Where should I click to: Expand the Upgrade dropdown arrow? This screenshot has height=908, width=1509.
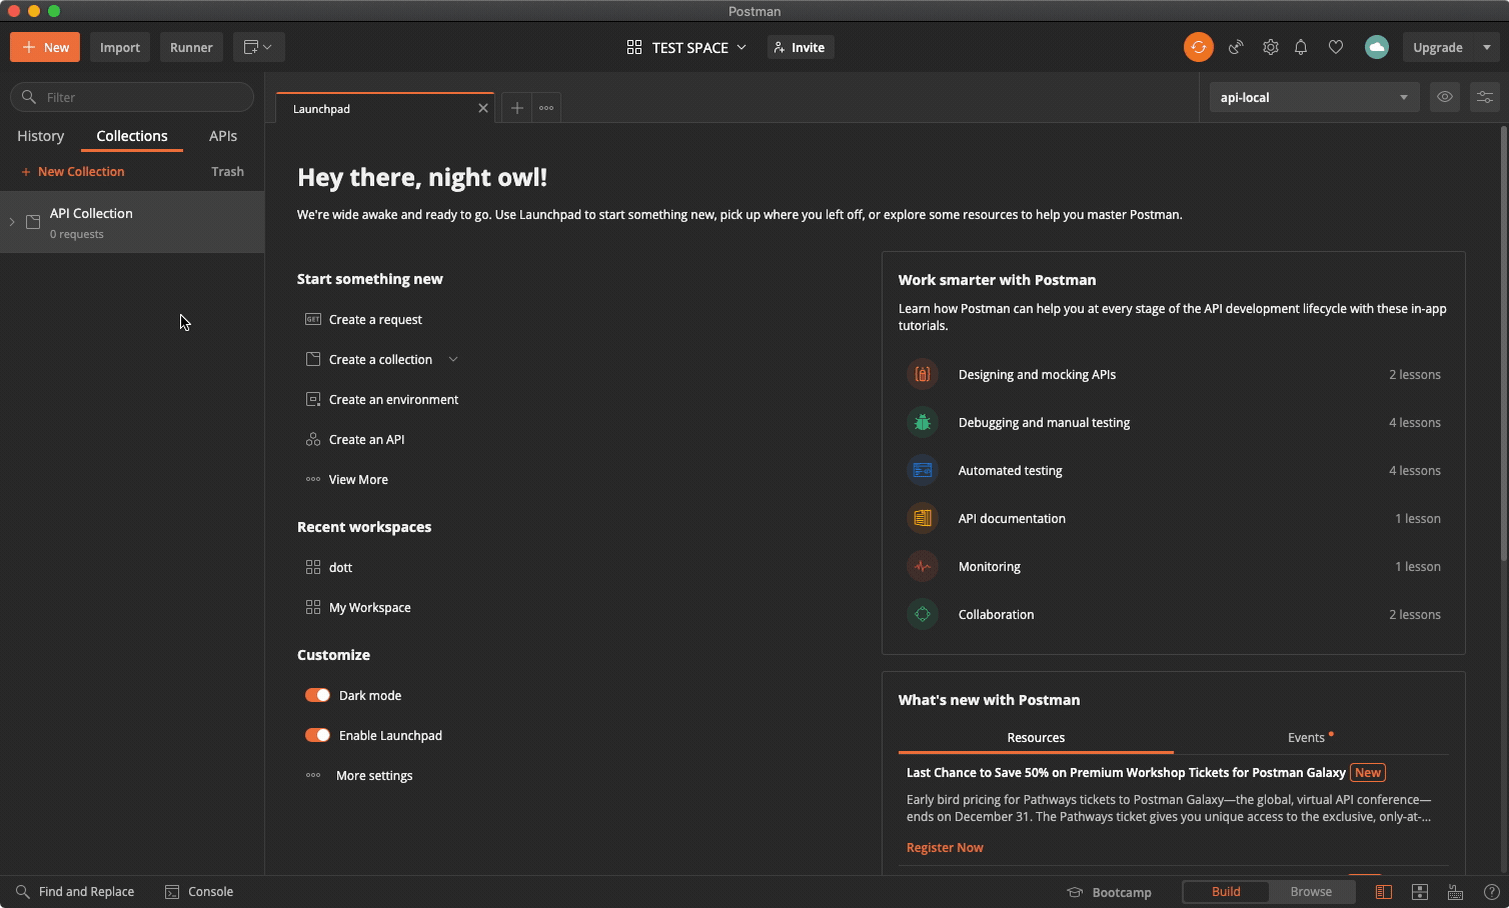tap(1487, 47)
